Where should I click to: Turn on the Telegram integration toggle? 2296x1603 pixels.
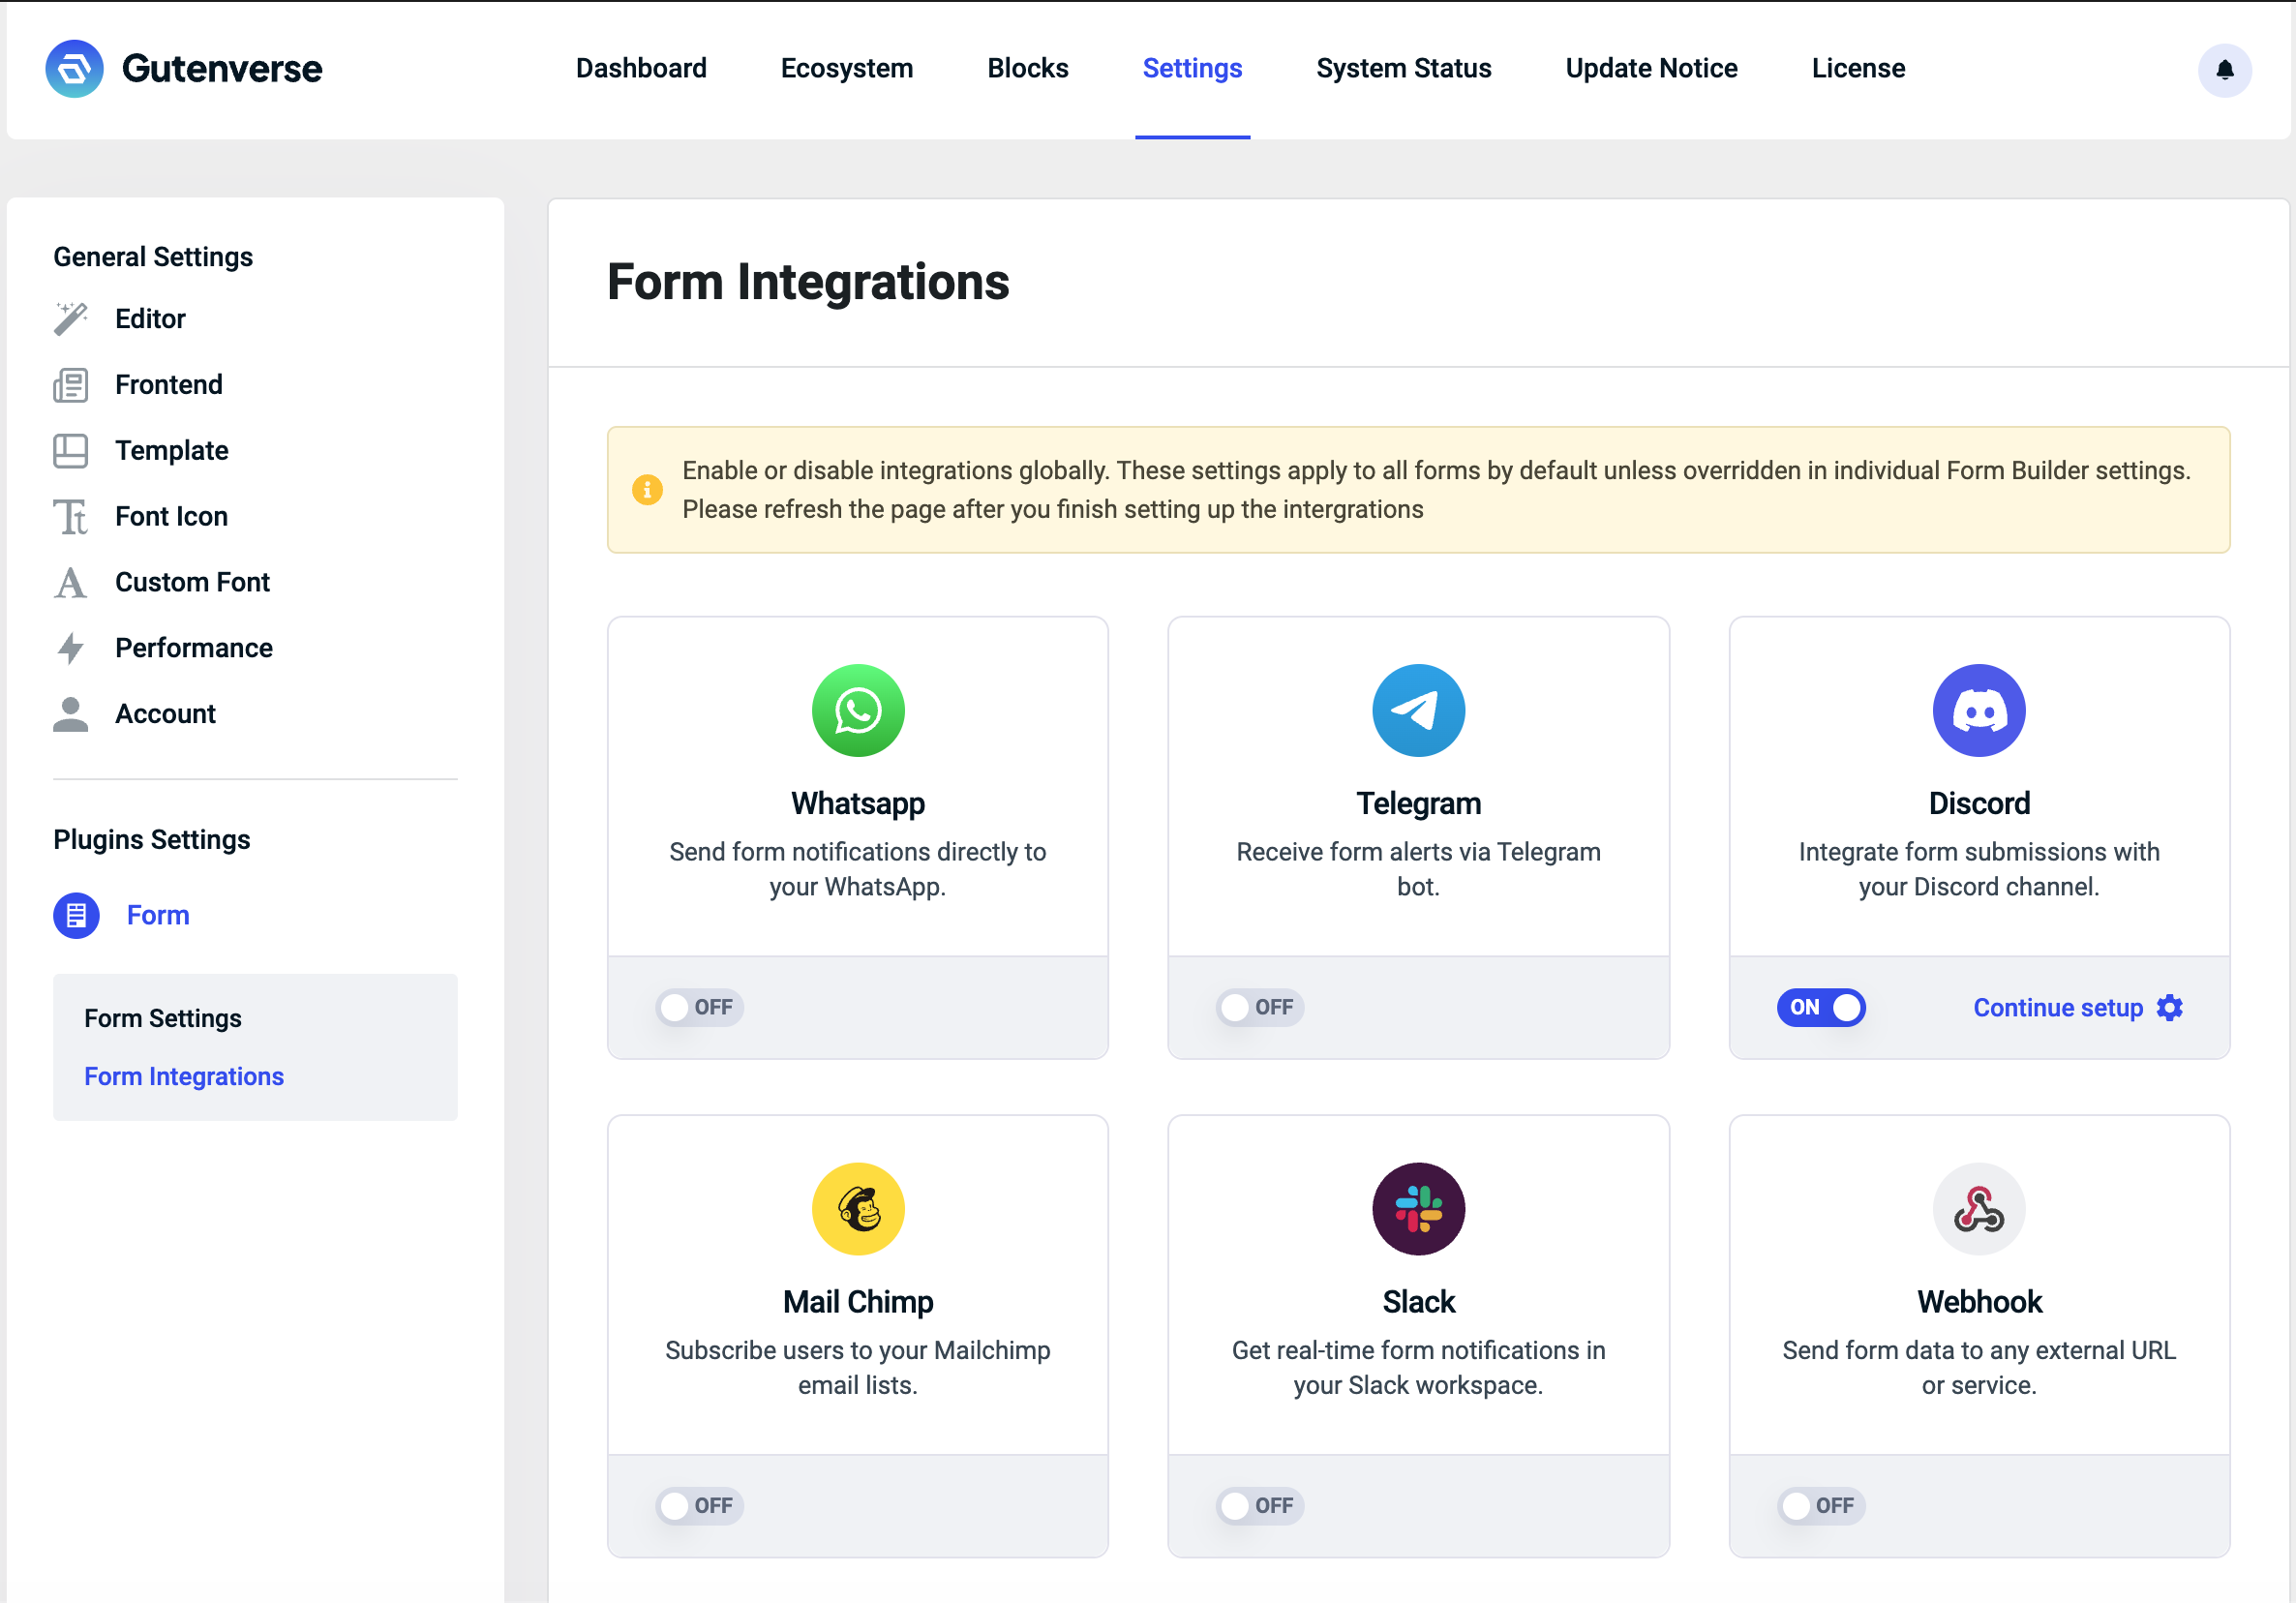(1260, 1007)
